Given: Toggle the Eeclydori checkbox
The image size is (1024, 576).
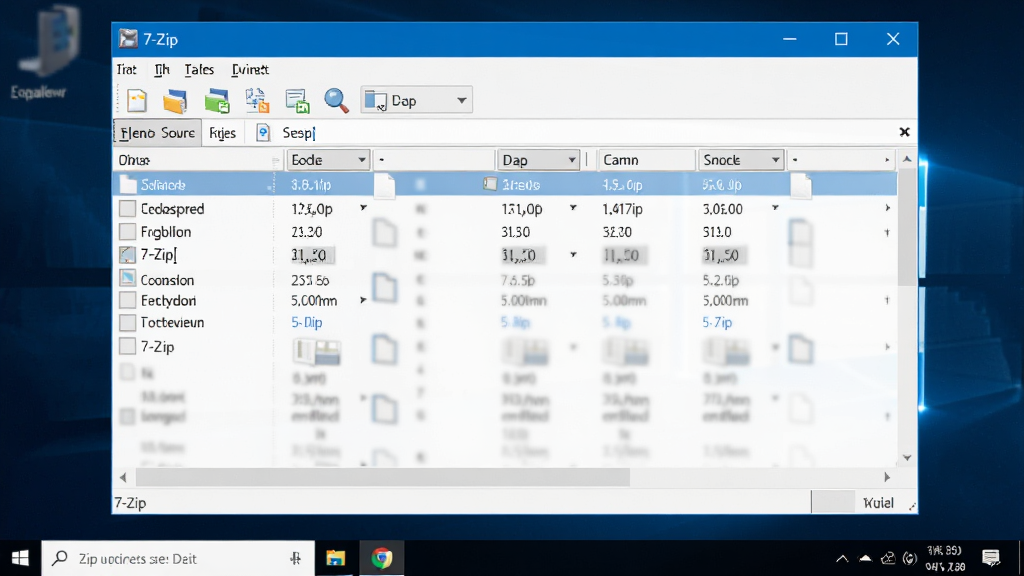Looking at the screenshot, I should [x=127, y=300].
